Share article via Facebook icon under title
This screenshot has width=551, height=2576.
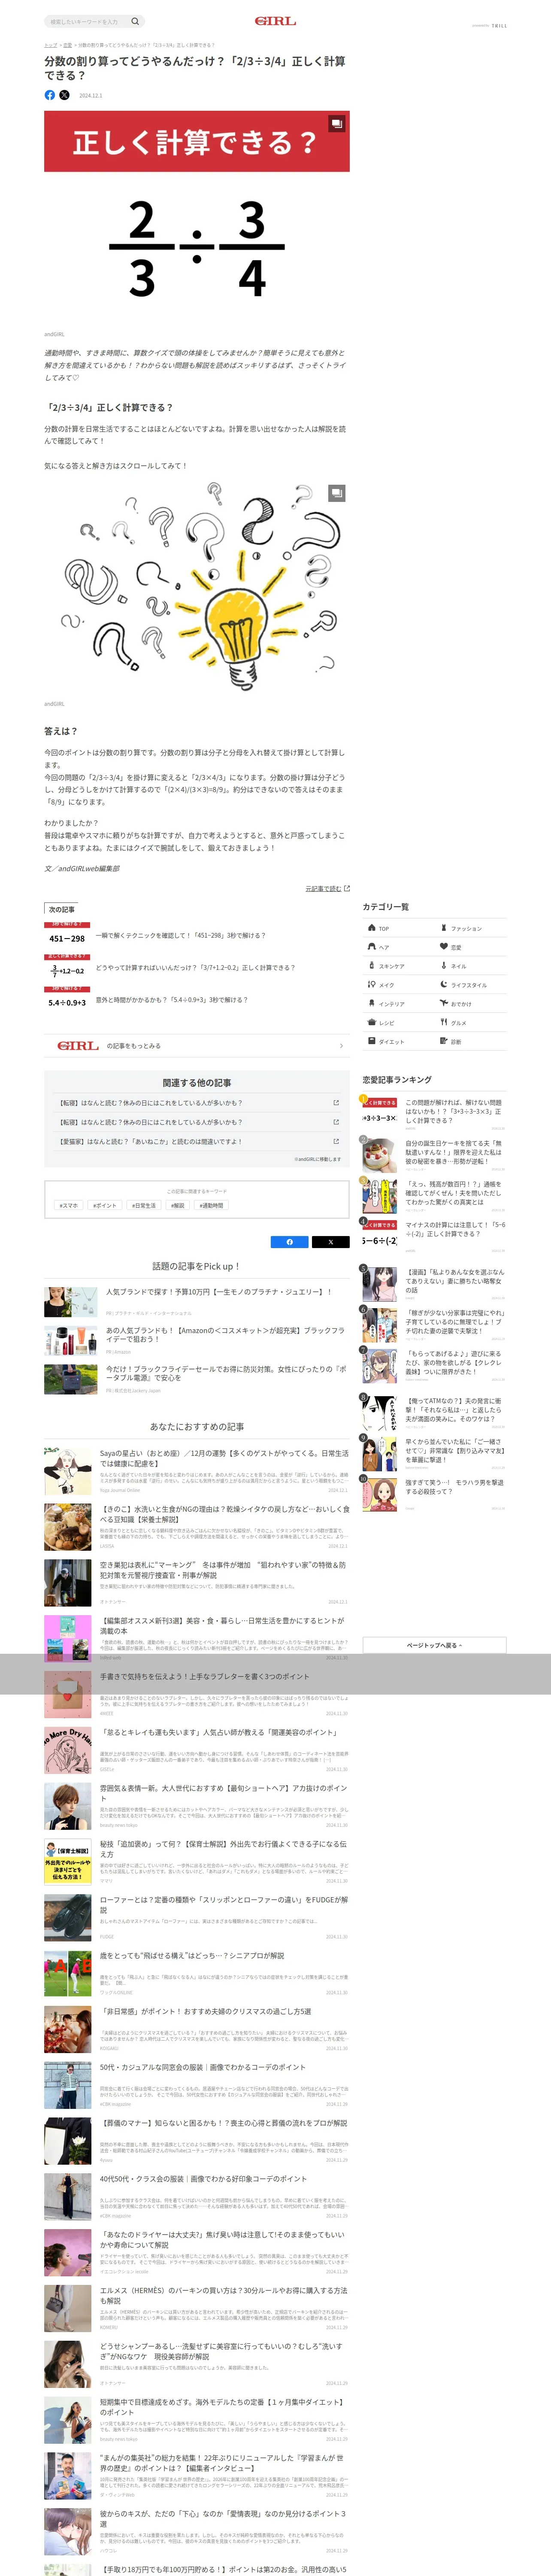[50, 95]
